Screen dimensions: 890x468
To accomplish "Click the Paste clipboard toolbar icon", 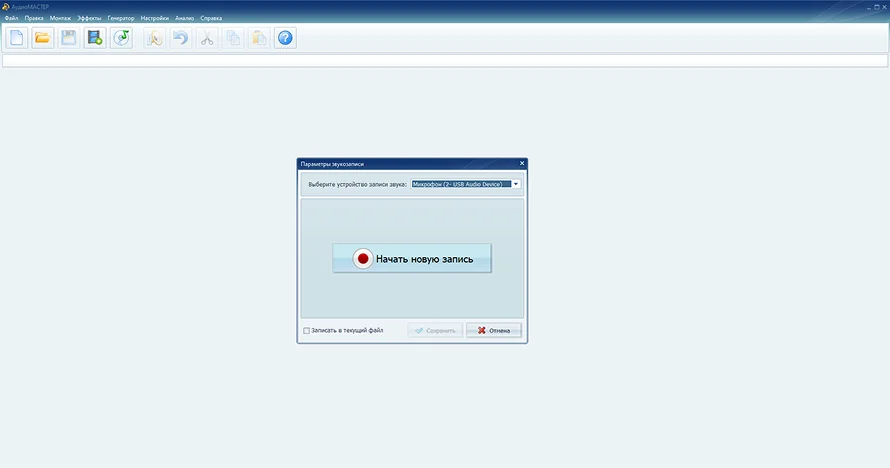I will 259,38.
